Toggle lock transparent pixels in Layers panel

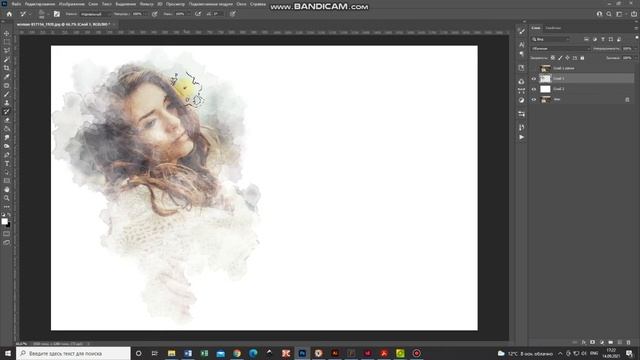point(553,58)
